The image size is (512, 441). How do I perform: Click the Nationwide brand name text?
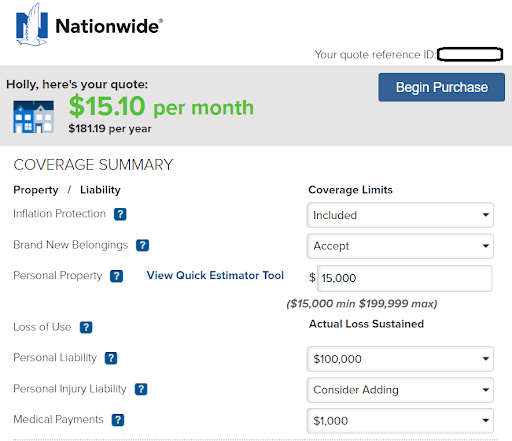(x=109, y=26)
